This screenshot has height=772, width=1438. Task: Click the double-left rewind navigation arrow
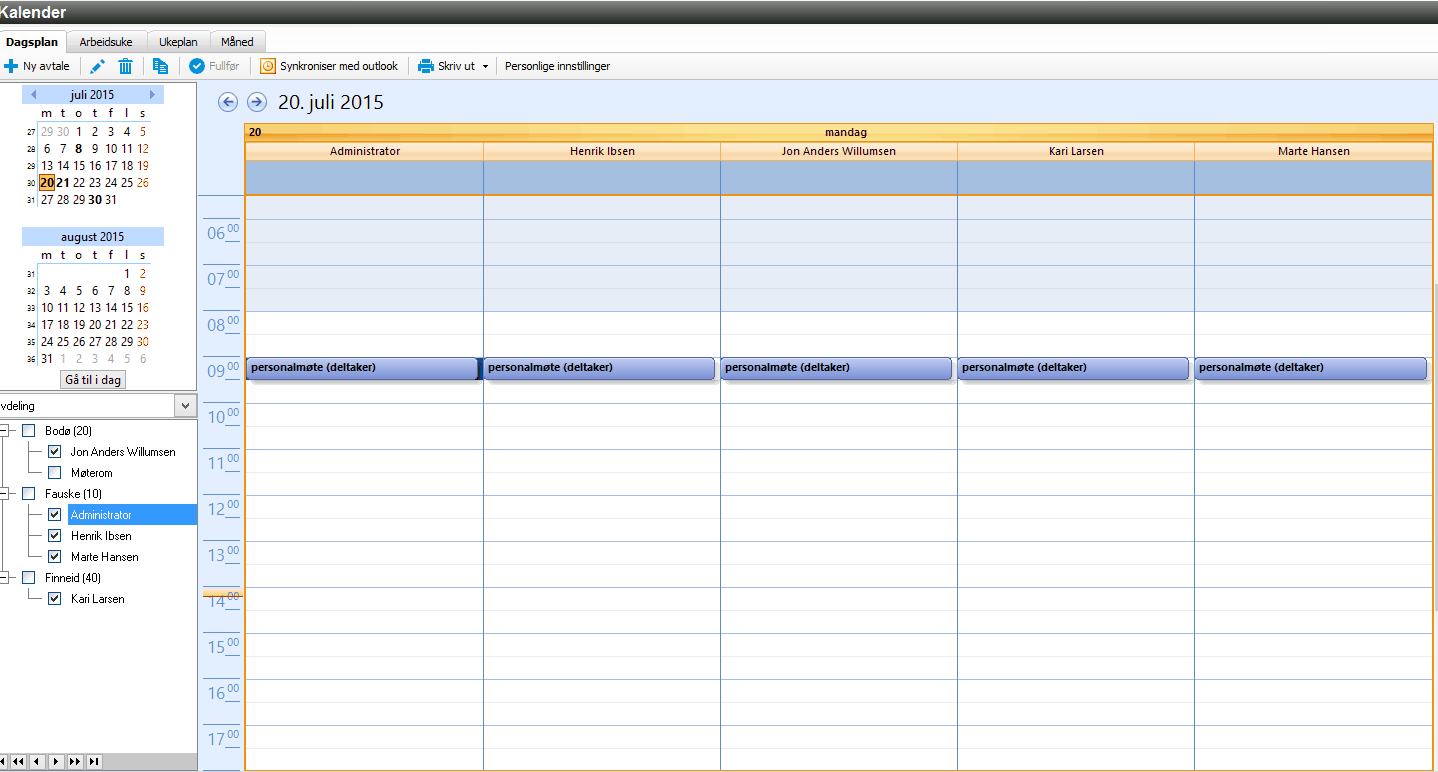click(20, 762)
